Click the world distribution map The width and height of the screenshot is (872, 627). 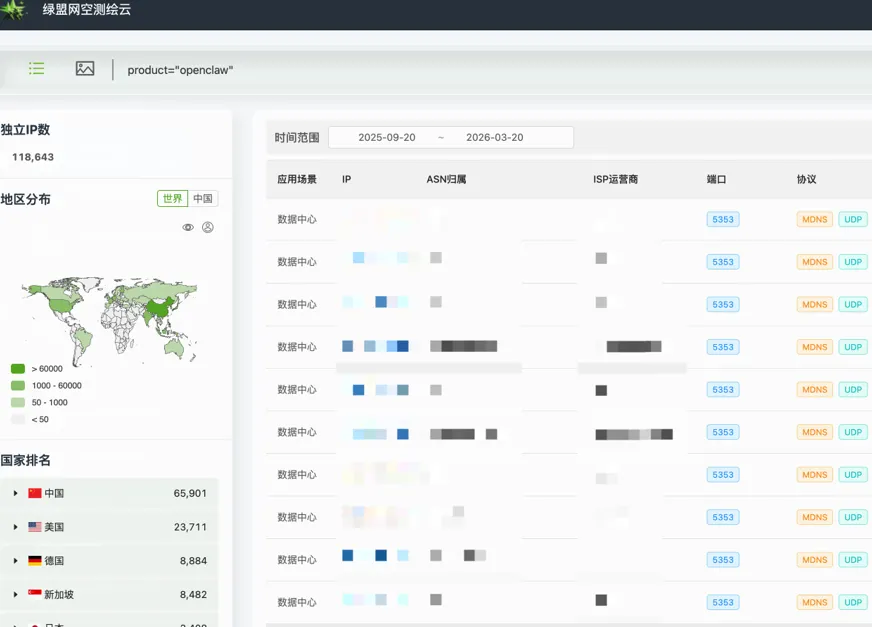click(110, 320)
